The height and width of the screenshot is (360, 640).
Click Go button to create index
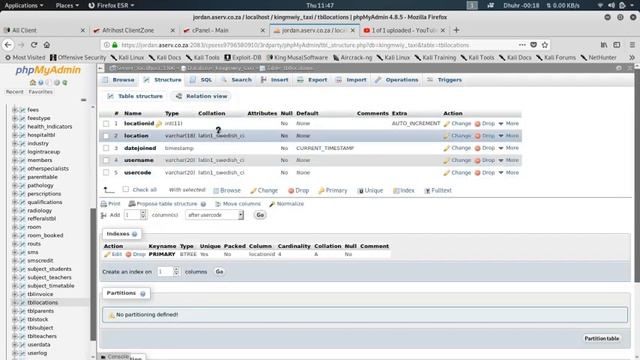tap(219, 272)
